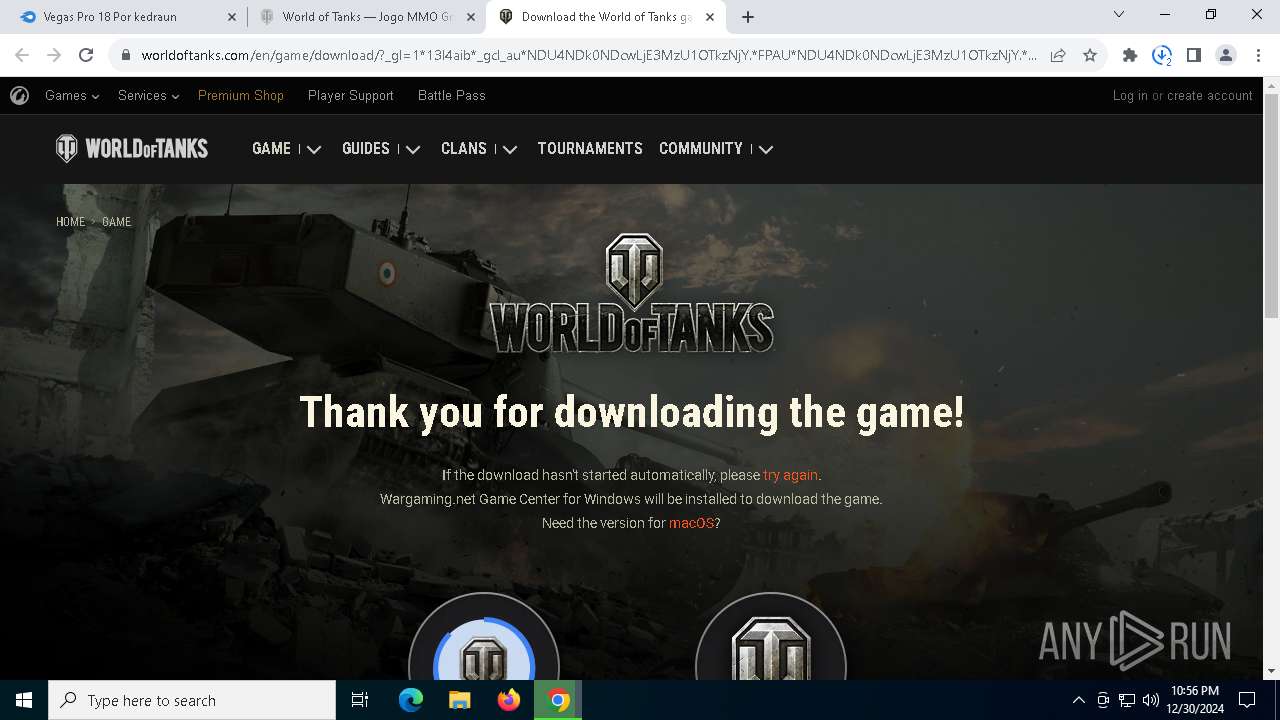1280x720 pixels.
Task: Show hidden system tray icons
Action: 1078,700
